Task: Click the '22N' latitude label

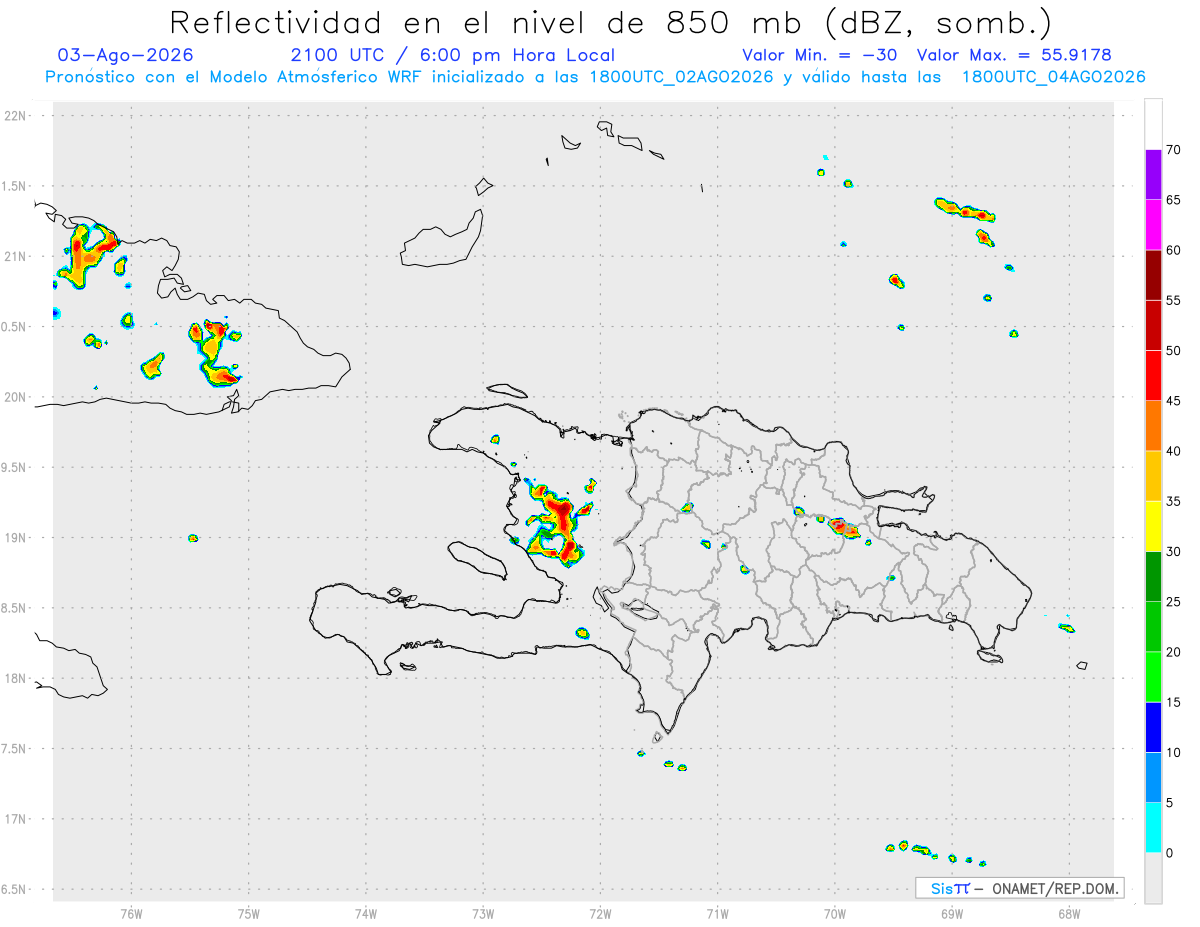Action: pos(17,116)
